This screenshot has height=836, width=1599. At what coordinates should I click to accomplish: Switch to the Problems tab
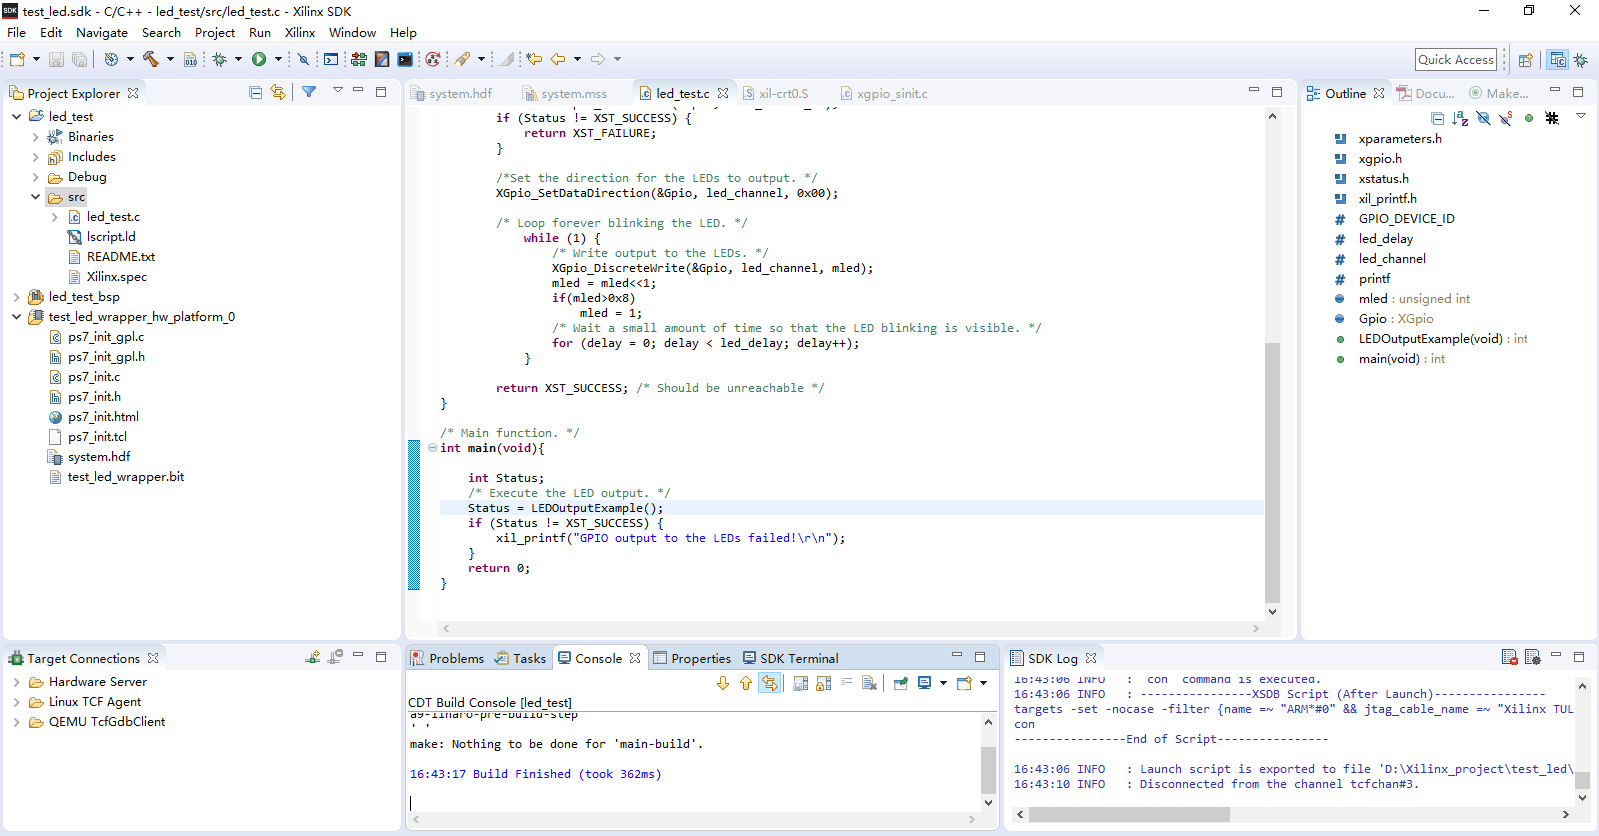pyautogui.click(x=447, y=658)
